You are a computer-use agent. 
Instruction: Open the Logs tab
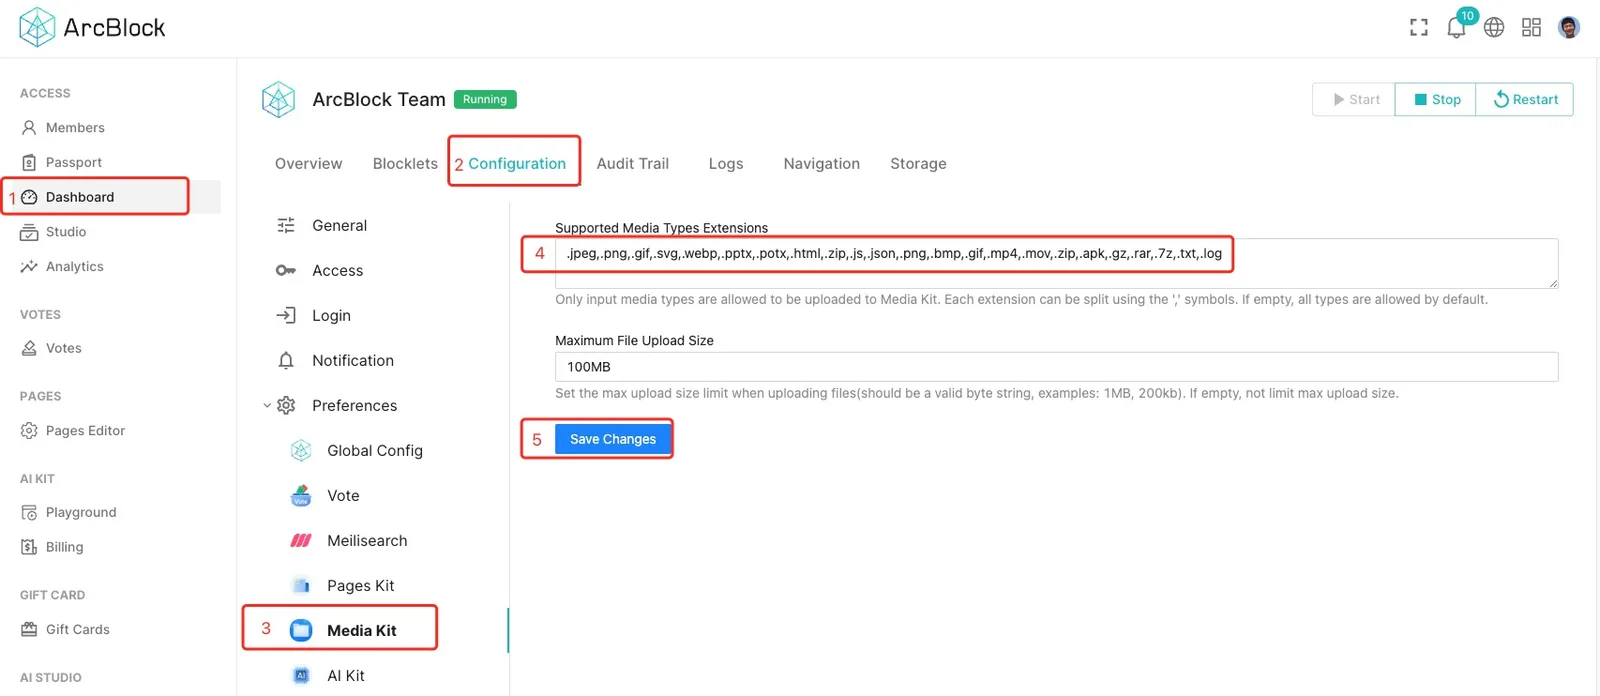pyautogui.click(x=726, y=163)
